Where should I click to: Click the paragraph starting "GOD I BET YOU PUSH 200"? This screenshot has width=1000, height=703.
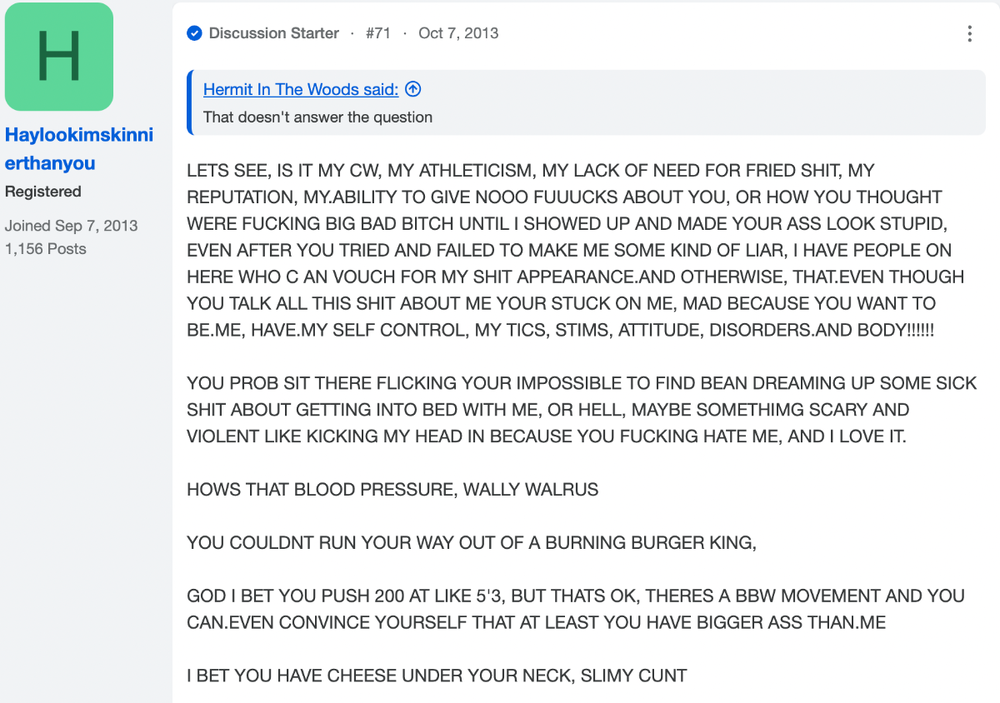575,609
